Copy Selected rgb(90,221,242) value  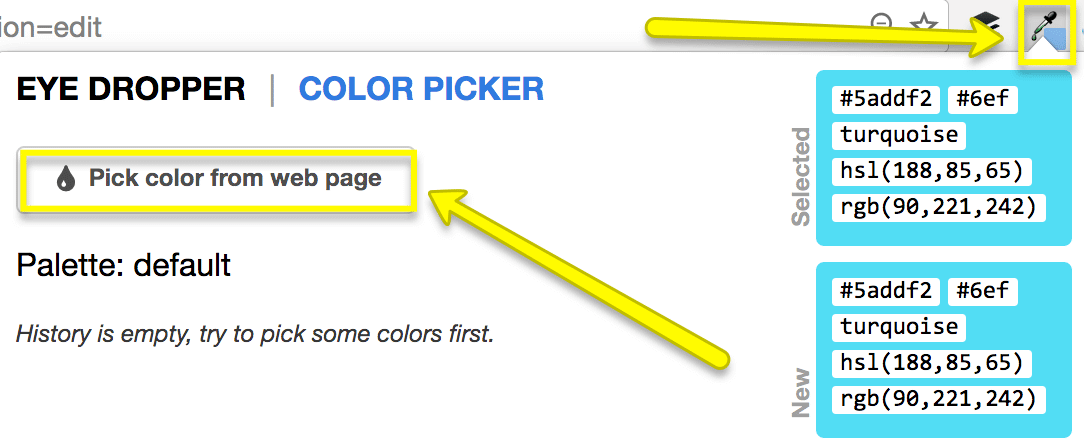tap(938, 207)
